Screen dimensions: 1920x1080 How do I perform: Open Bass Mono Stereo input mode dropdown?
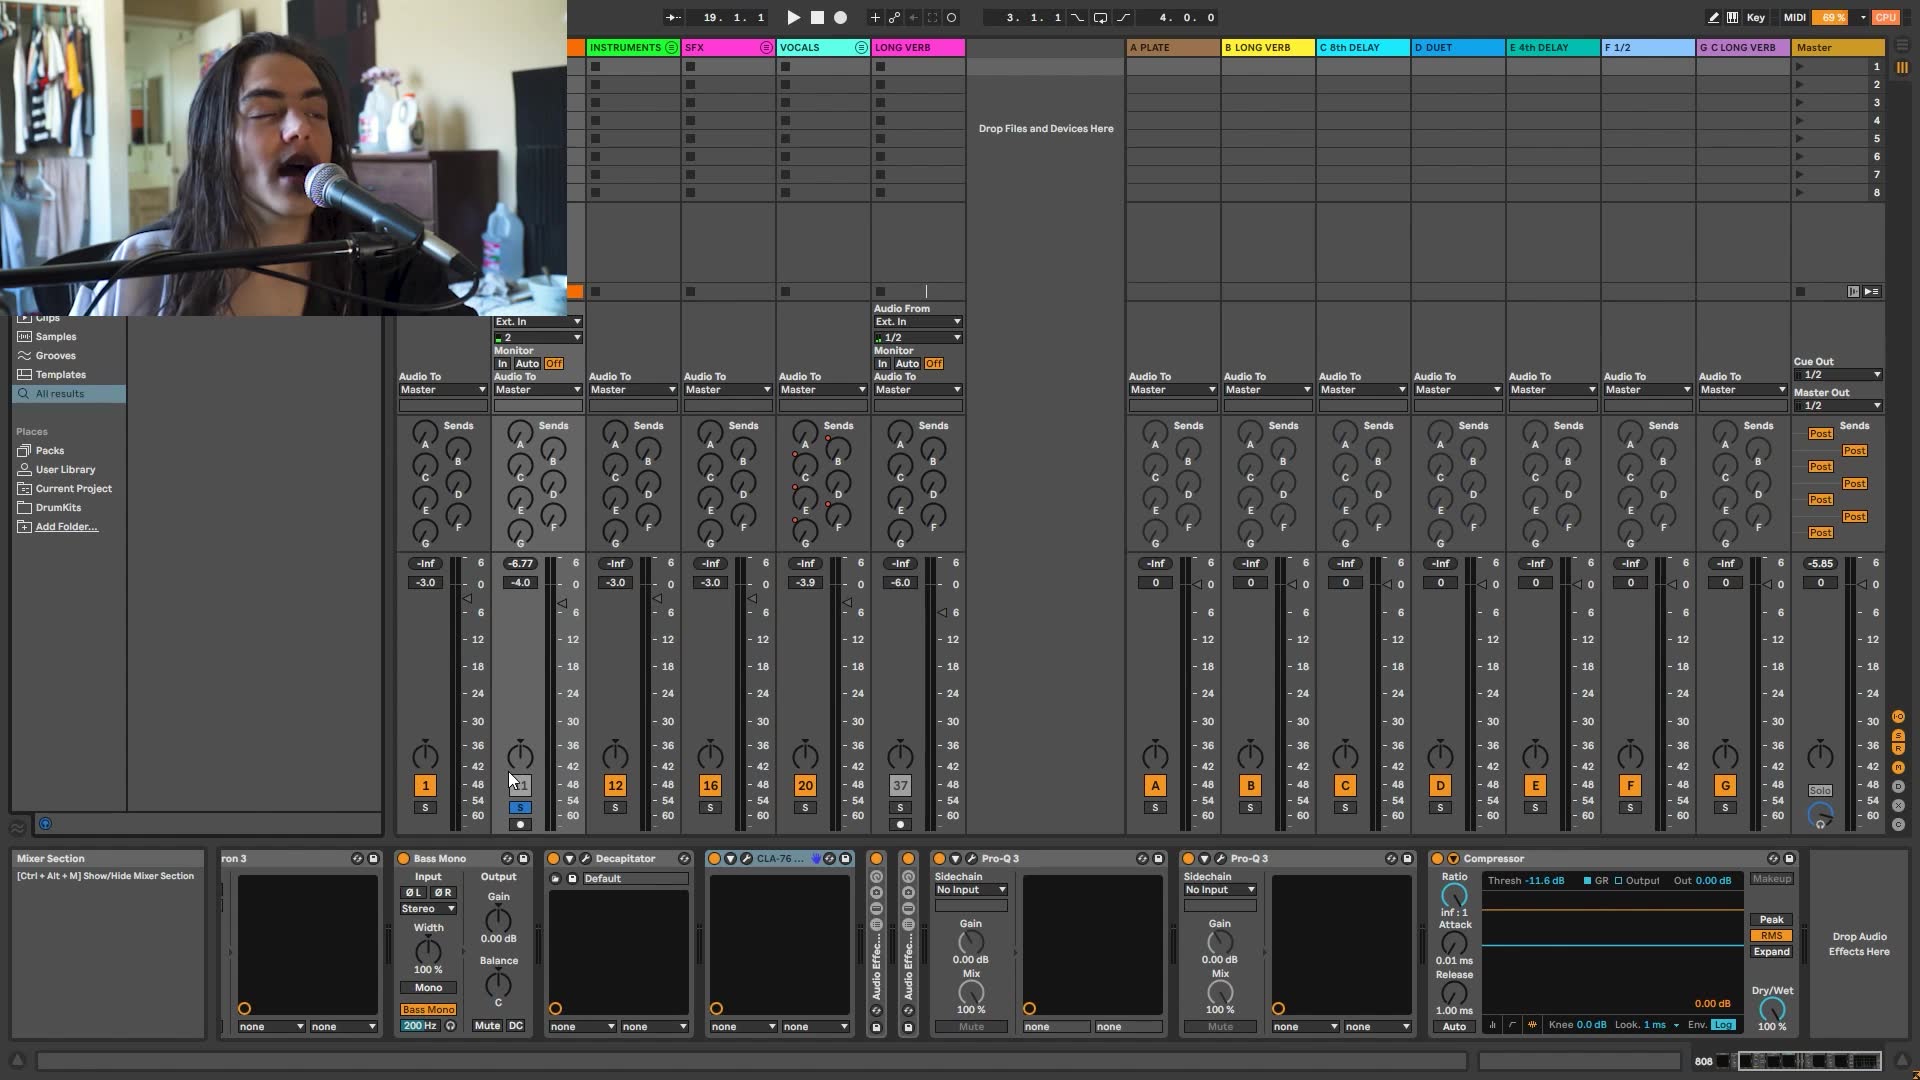[428, 909]
